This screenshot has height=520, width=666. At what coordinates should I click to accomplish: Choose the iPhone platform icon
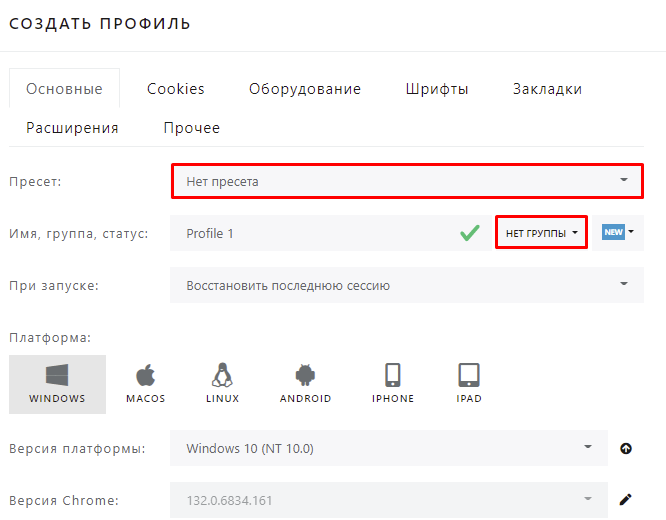point(392,384)
